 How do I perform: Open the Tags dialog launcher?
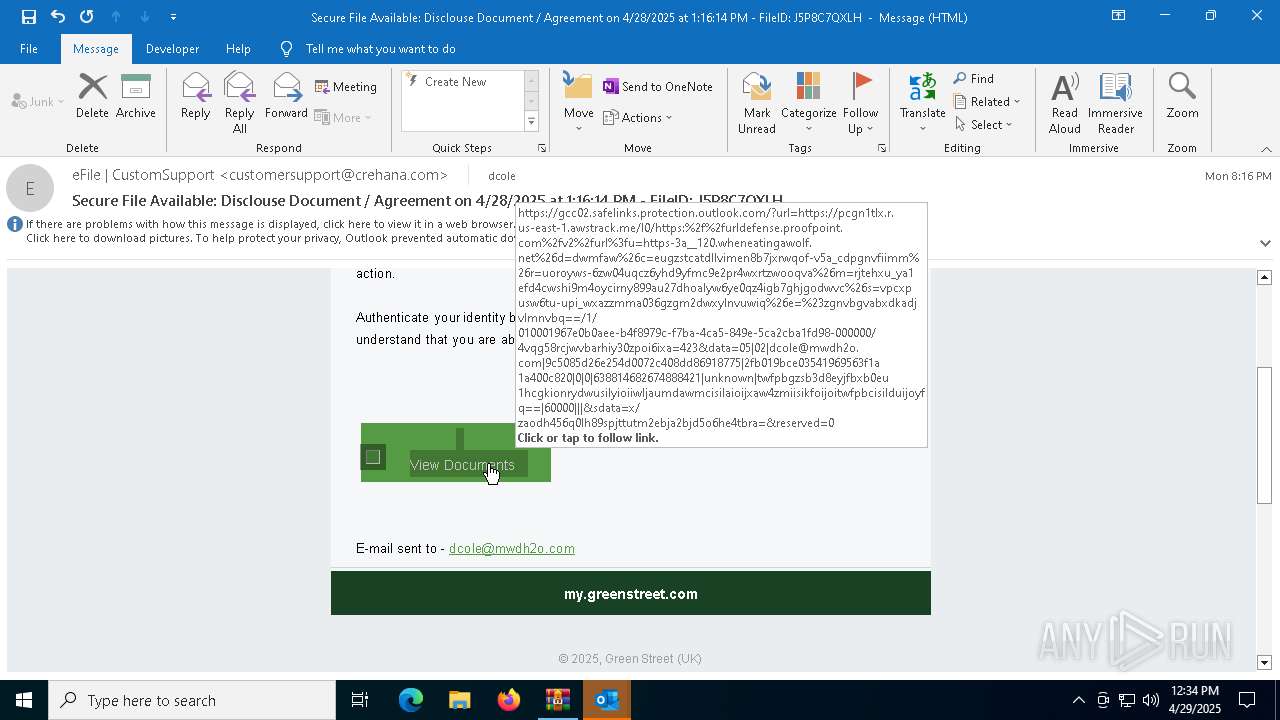point(882,148)
